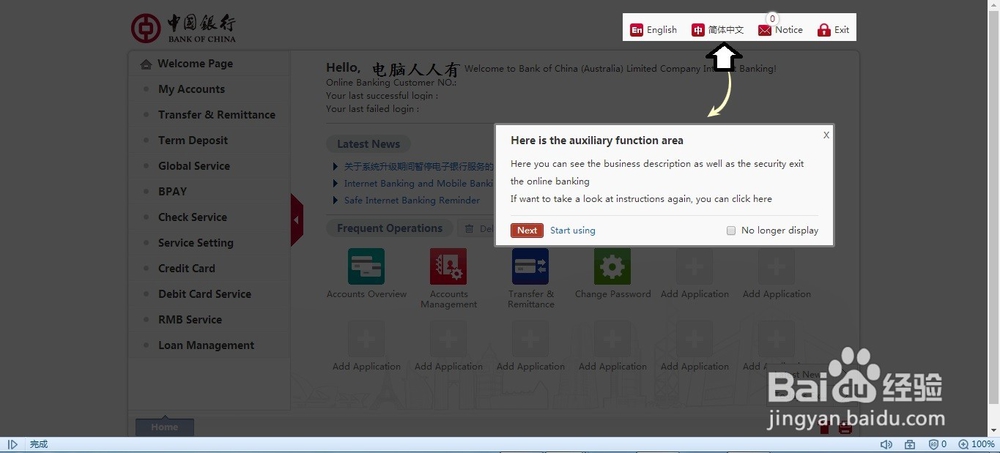Open Accounts Overview application icon
The image size is (1000, 453).
366,266
